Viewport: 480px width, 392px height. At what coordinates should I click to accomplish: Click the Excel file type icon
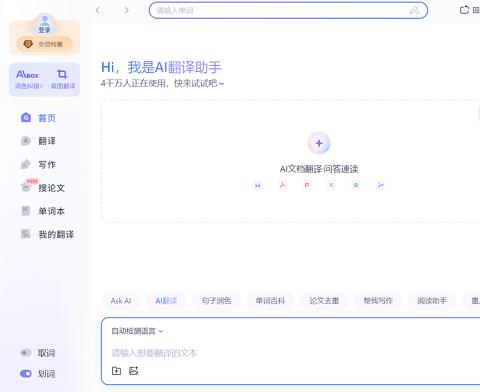point(331,185)
